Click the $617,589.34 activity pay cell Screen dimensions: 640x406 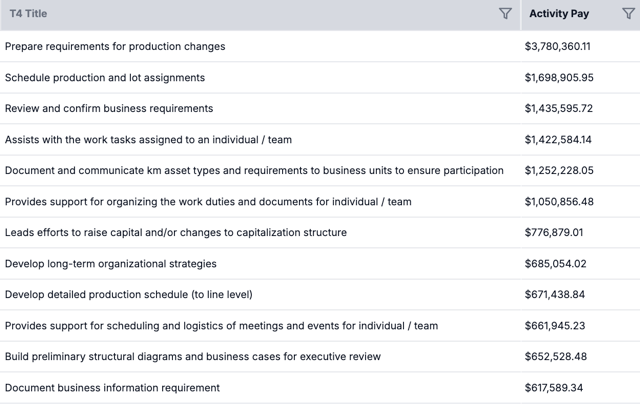pyautogui.click(x=554, y=387)
